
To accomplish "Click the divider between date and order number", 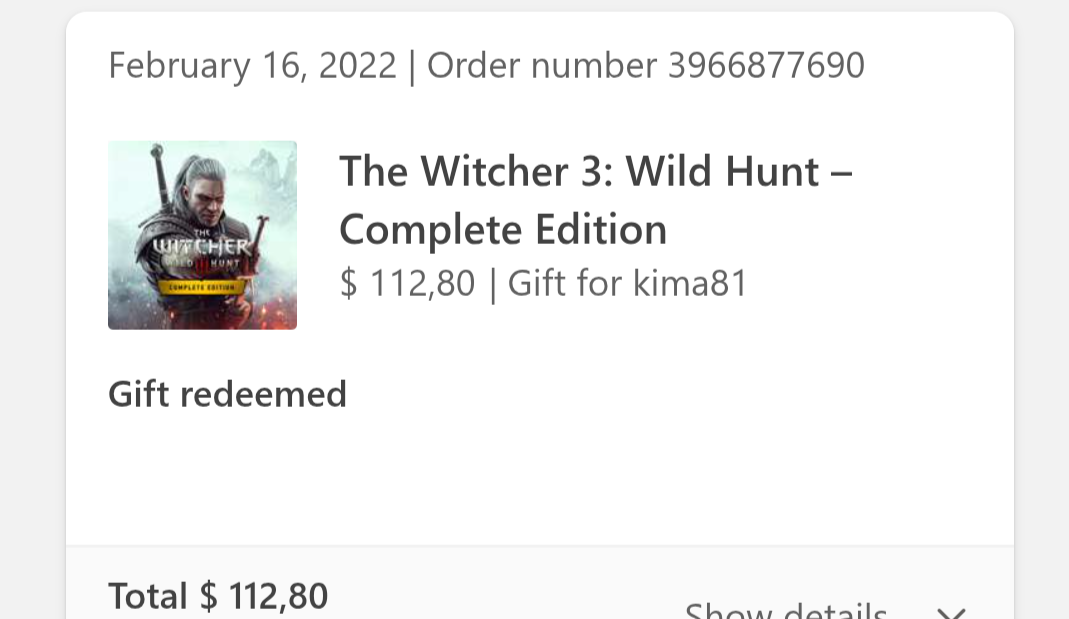I will (x=412, y=67).
